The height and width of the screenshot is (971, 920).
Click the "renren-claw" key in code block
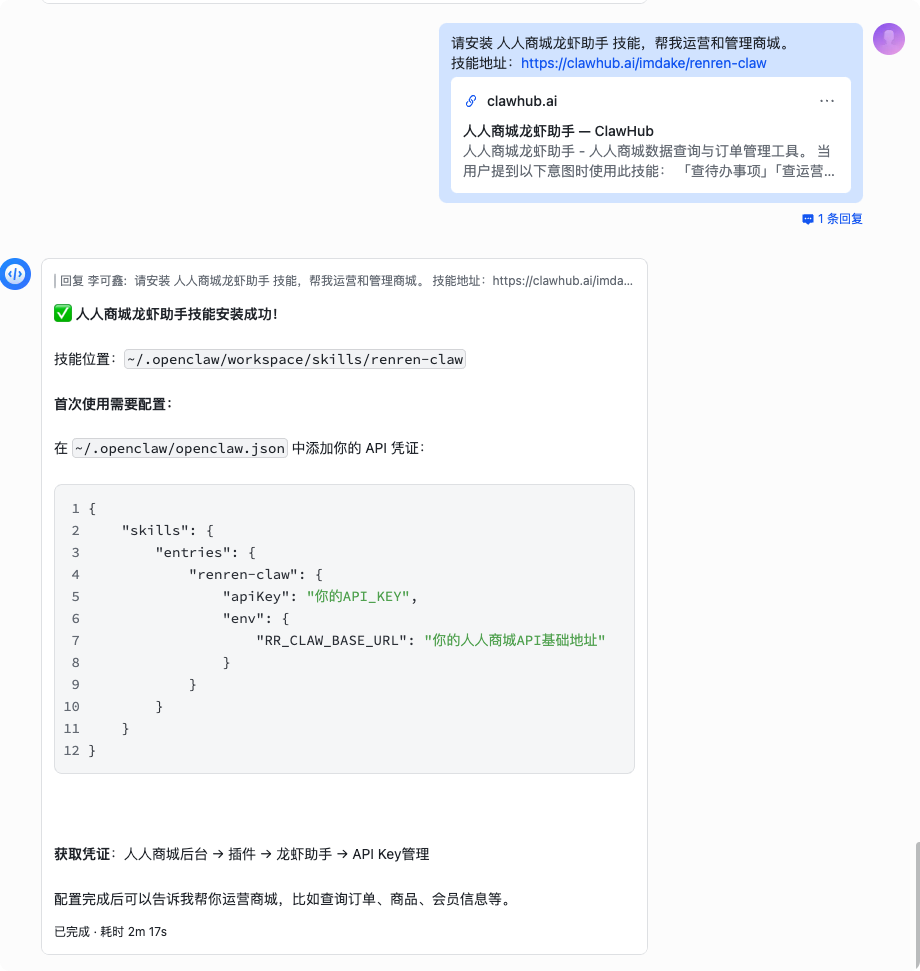(x=243, y=575)
